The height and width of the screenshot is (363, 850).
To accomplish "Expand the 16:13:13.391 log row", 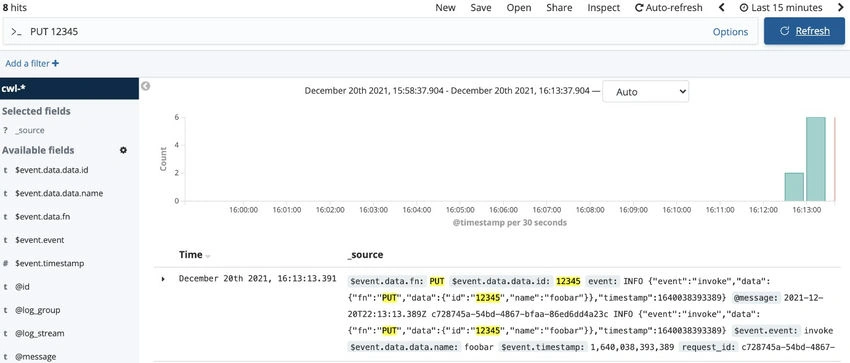I will tap(163, 279).
